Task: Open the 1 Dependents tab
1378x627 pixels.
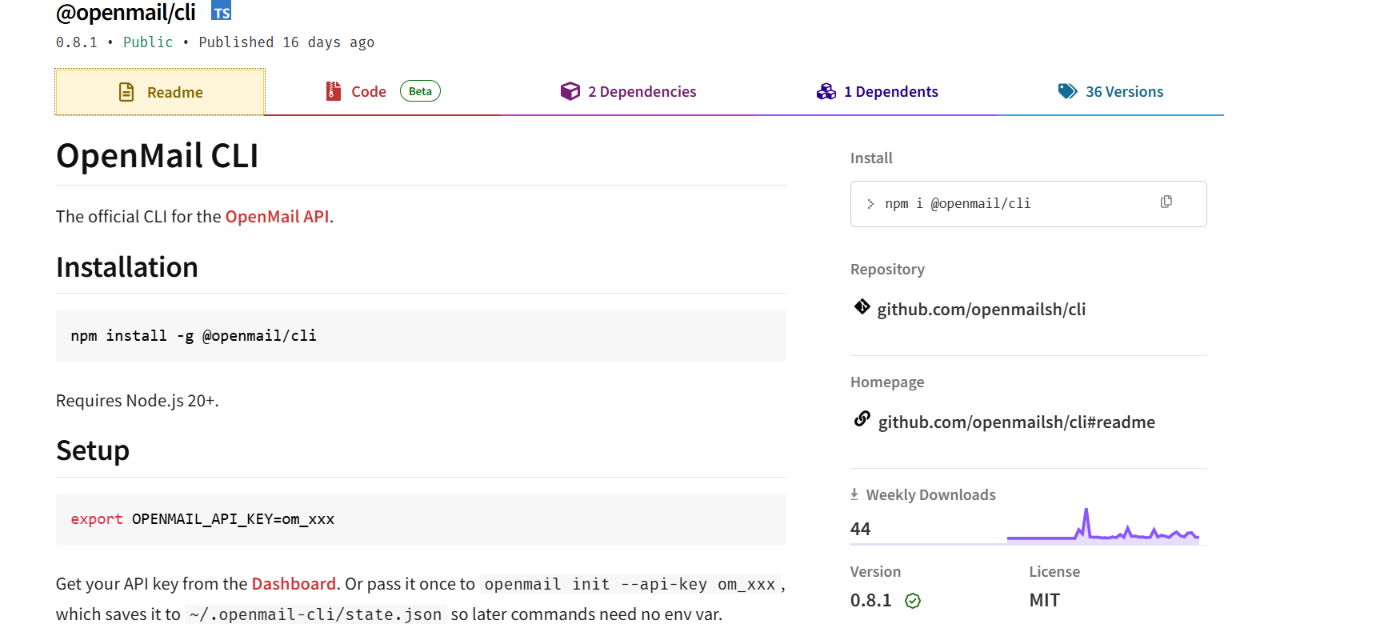Action: click(877, 91)
